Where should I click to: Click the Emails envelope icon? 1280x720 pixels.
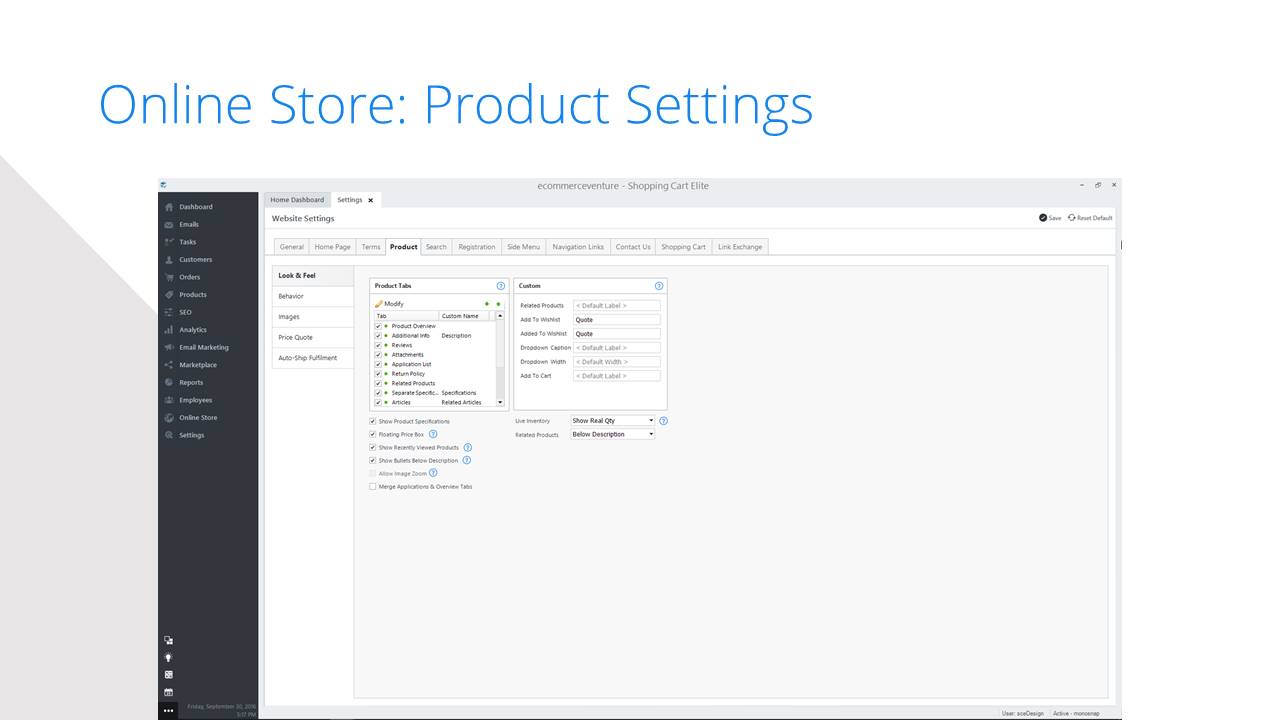169,225
